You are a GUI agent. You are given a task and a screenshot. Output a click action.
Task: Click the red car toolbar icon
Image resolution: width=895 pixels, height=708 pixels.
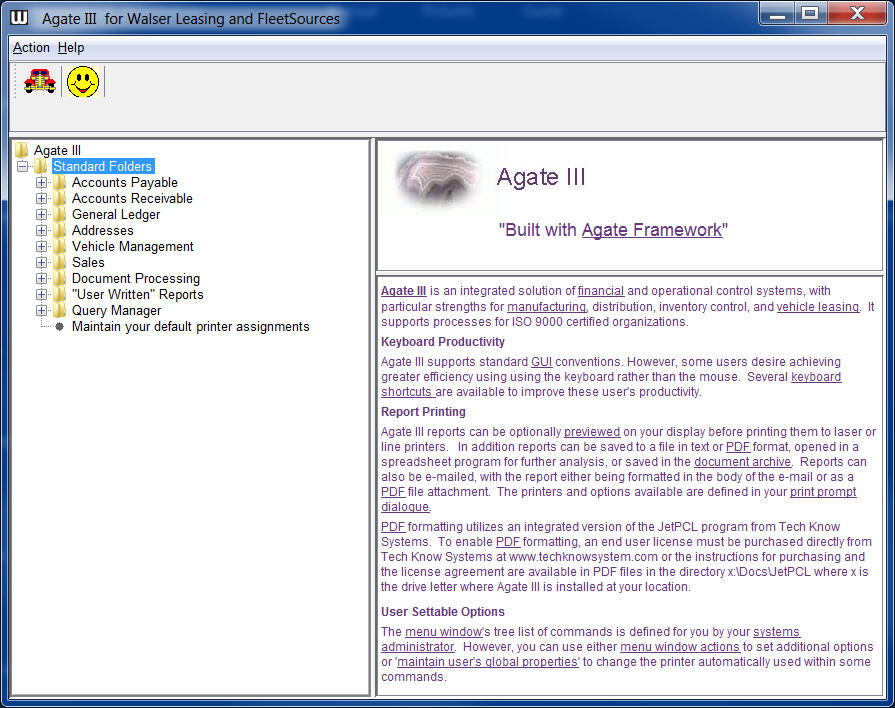(39, 82)
